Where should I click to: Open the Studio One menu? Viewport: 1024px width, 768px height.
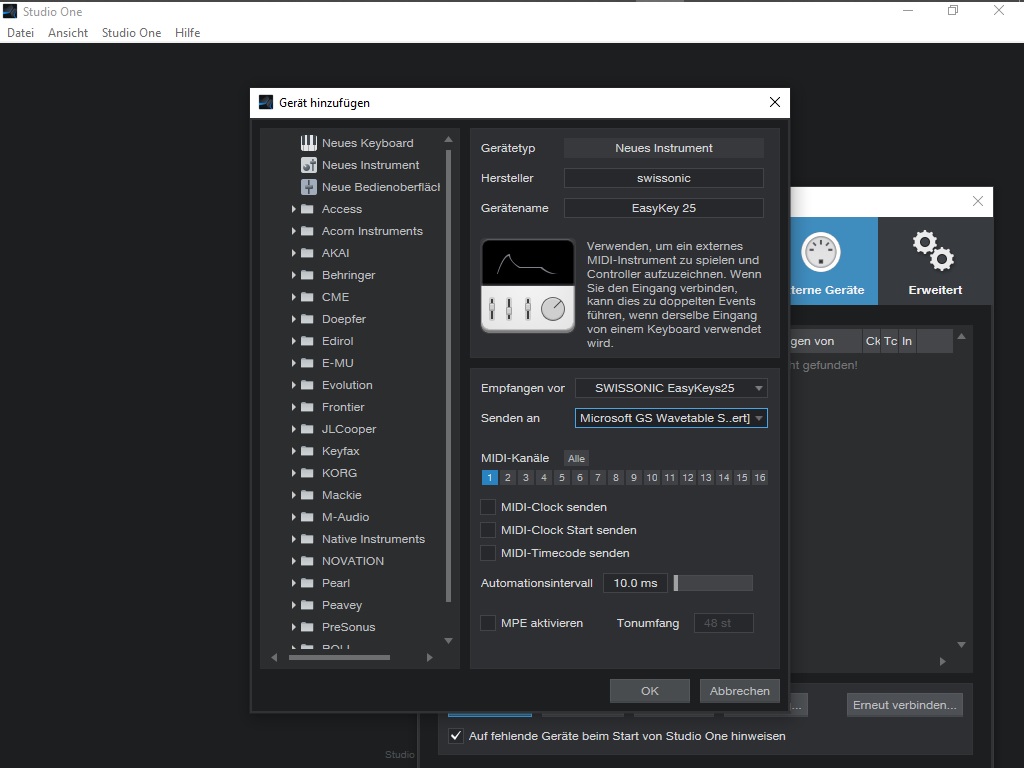131,33
